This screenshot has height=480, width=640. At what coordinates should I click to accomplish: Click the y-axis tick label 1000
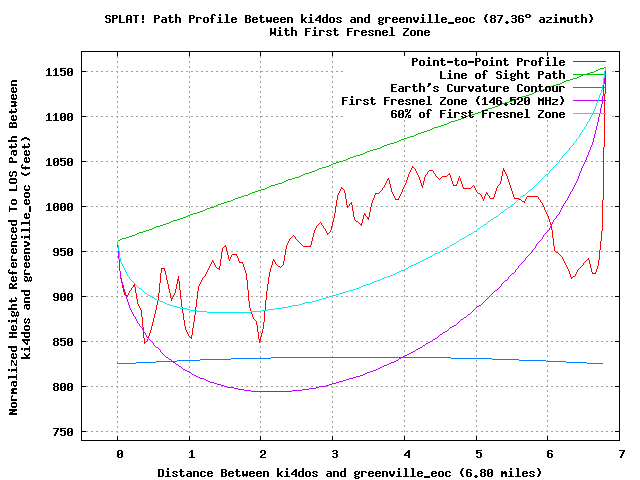tap(59, 207)
